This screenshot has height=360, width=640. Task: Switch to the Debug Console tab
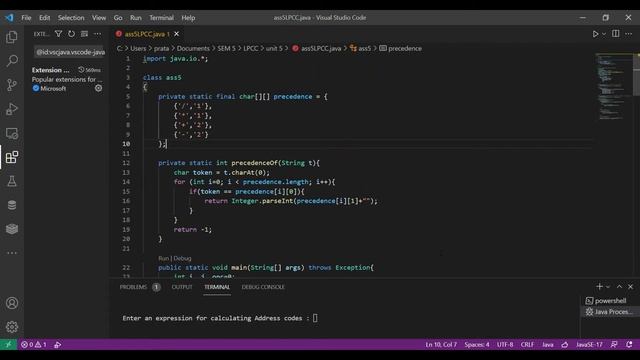coord(263,287)
